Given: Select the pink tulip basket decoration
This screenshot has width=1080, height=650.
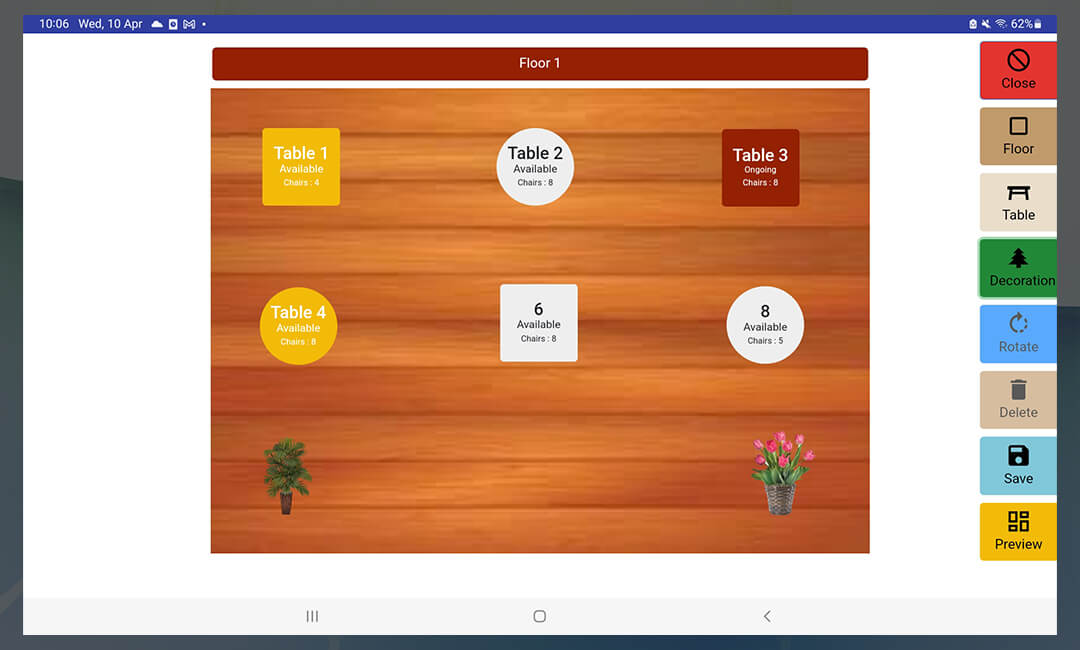Looking at the screenshot, I should (781, 473).
